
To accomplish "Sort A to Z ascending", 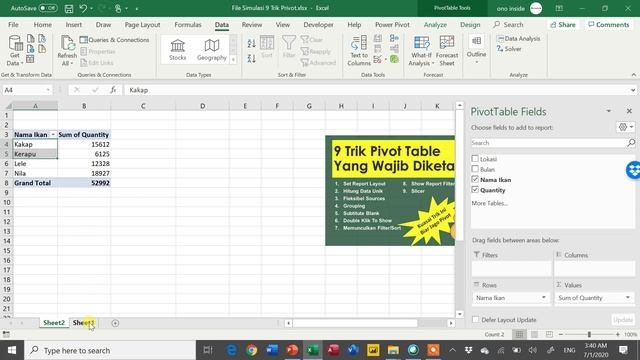I will pos(251,43).
